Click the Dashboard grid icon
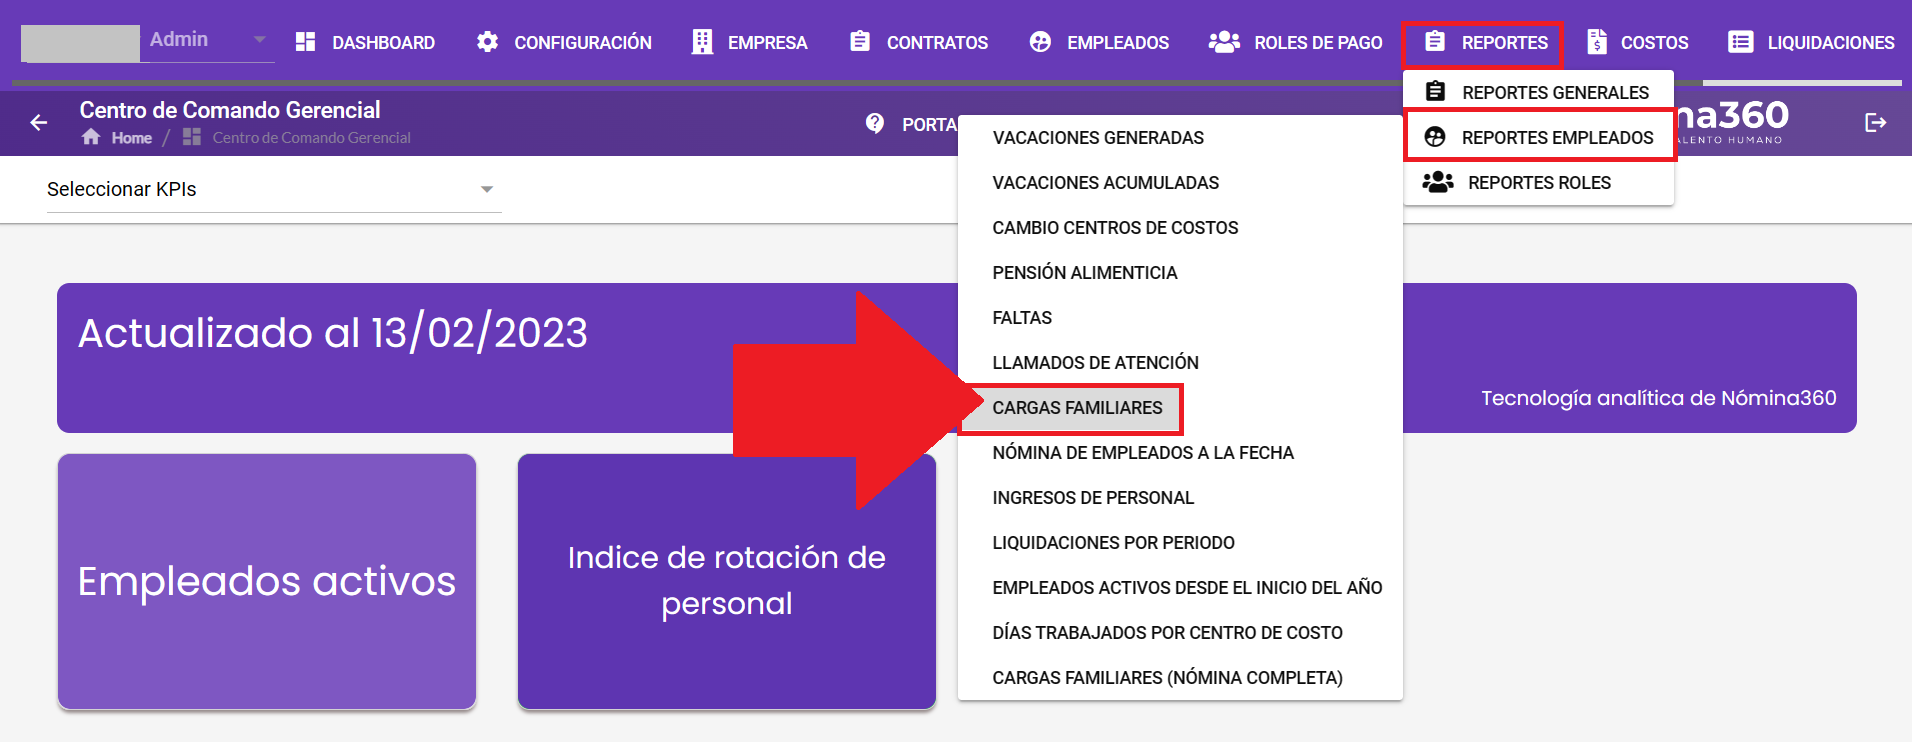The width and height of the screenshot is (1912, 742). coord(306,42)
